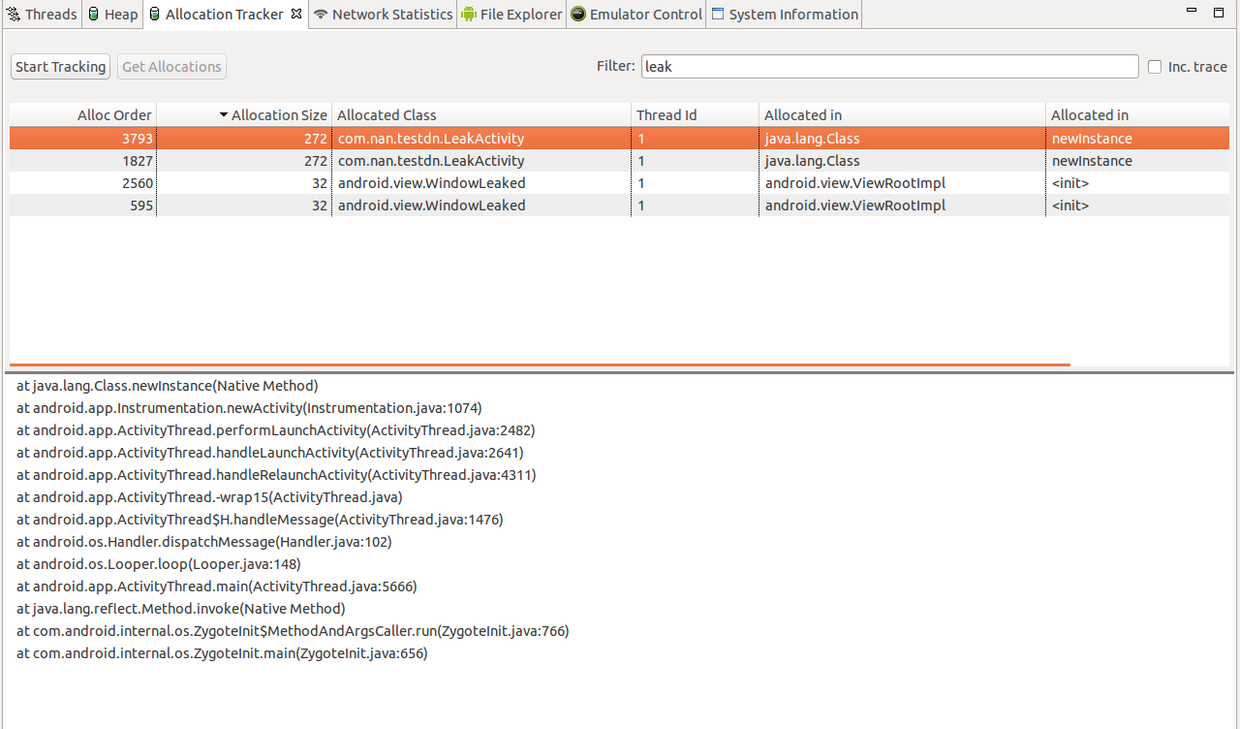This screenshot has height=729, width=1240.
Task: Click ActivityThread$H.handleMessage trace line
Action: pyautogui.click(x=260, y=520)
